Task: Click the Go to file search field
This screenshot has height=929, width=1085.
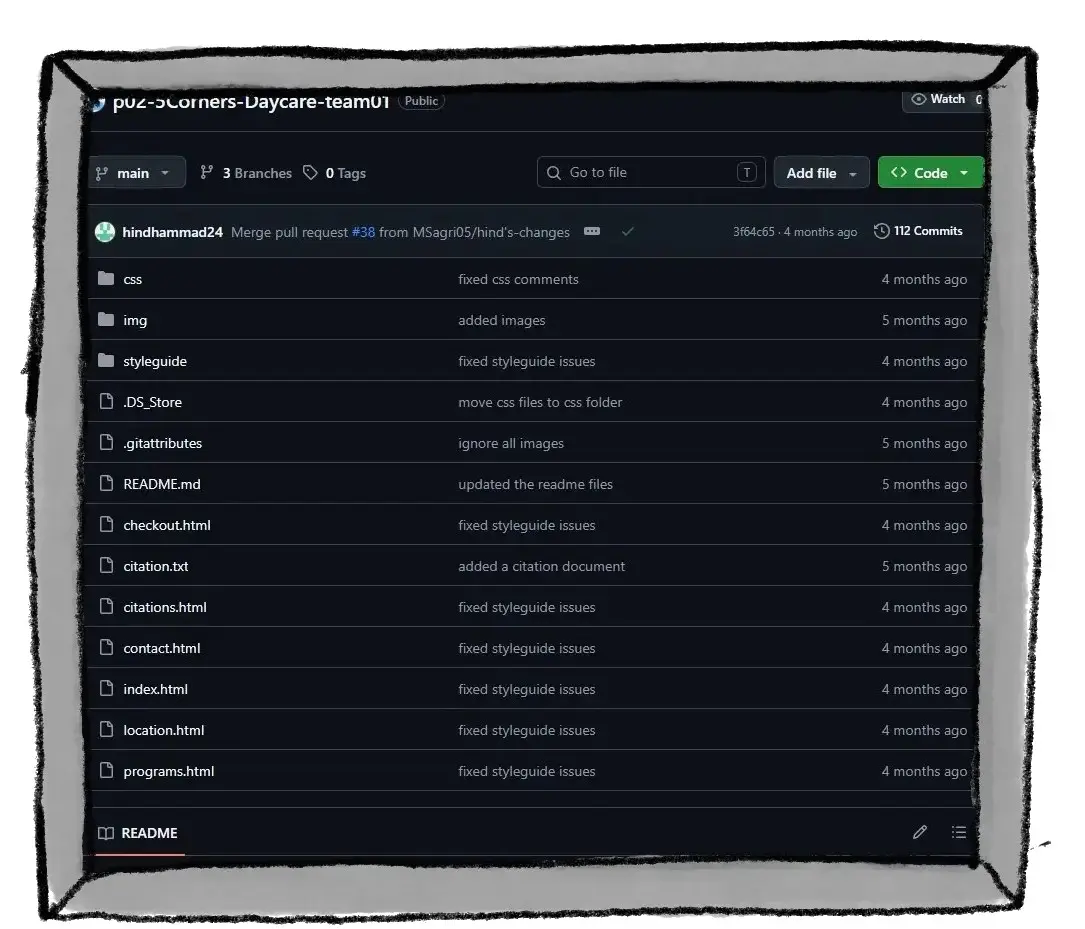Action: point(650,172)
